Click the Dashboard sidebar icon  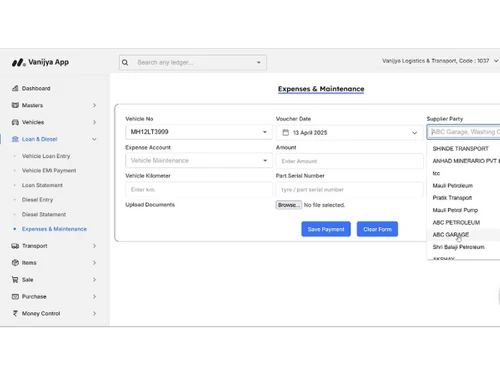[15, 88]
